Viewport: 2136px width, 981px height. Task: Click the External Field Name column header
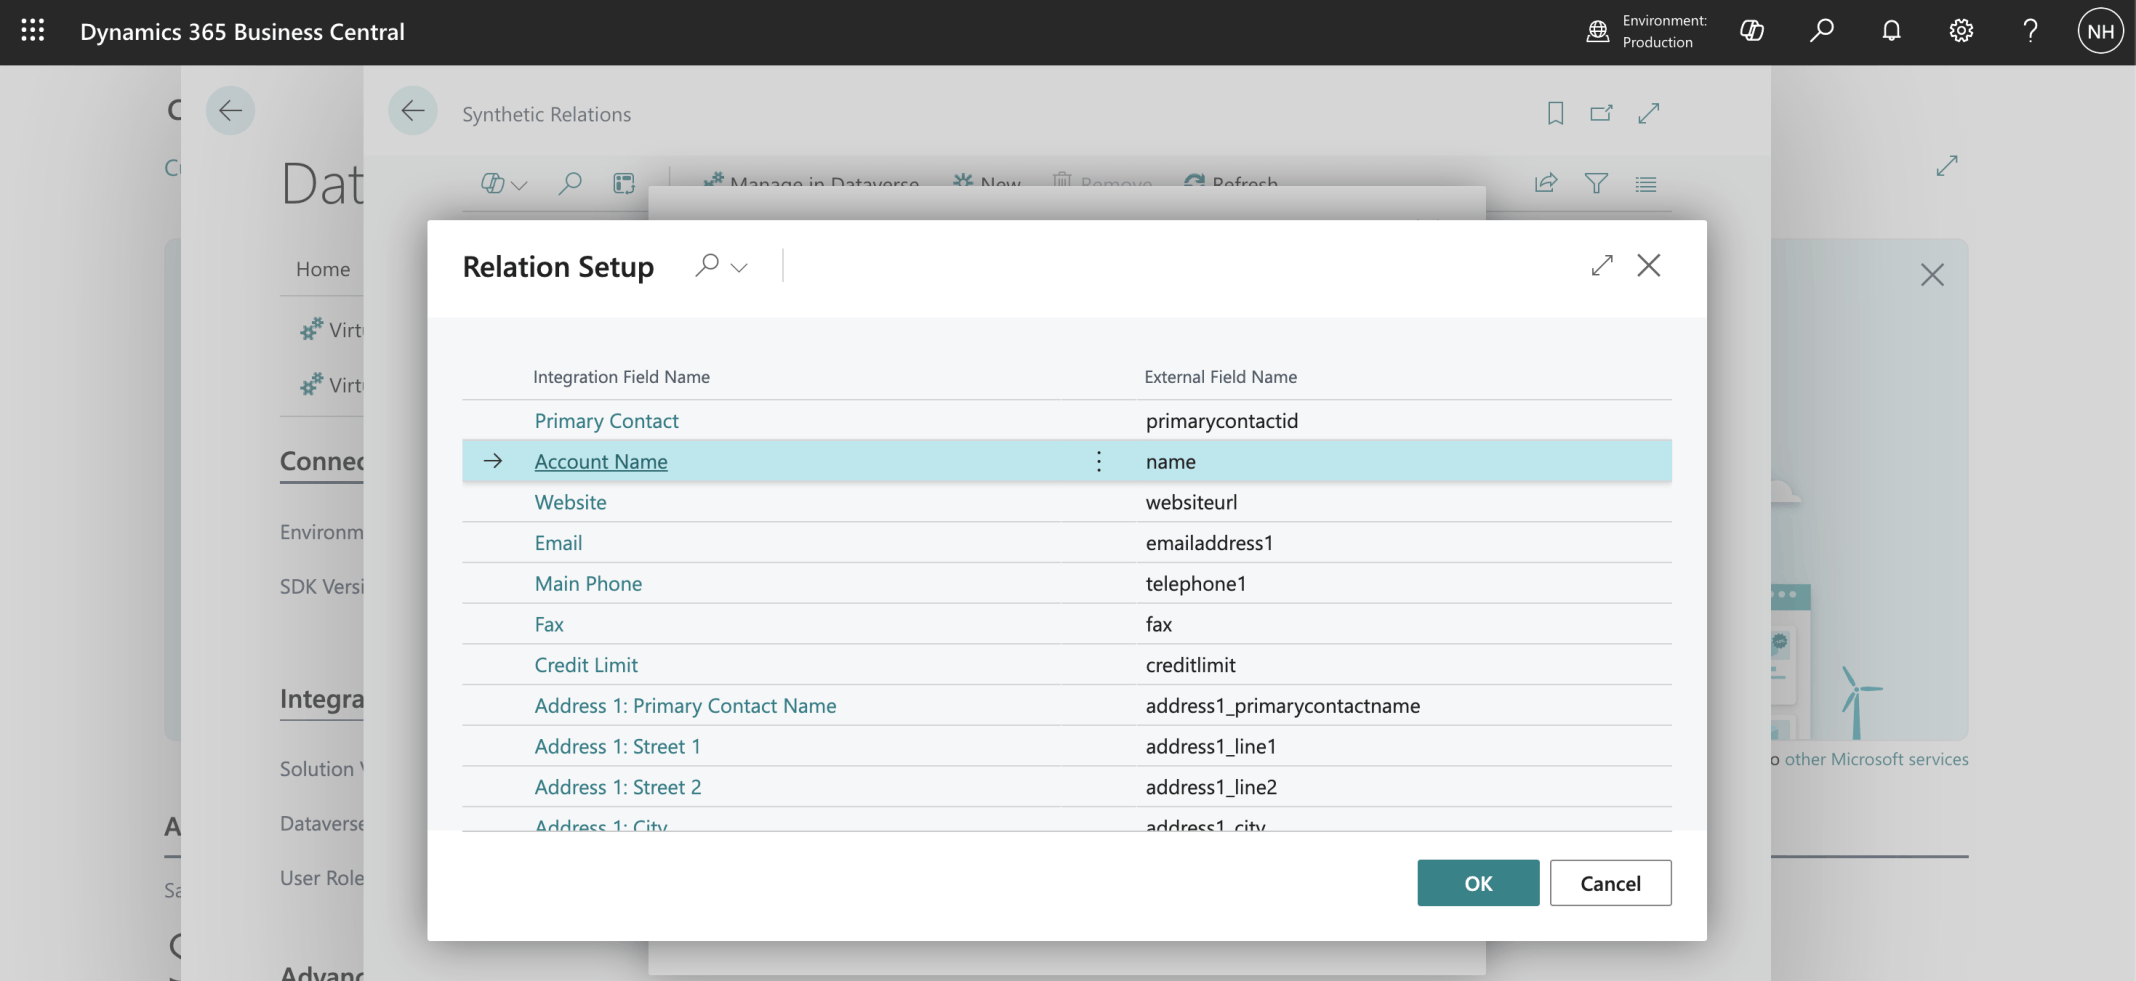click(1220, 377)
